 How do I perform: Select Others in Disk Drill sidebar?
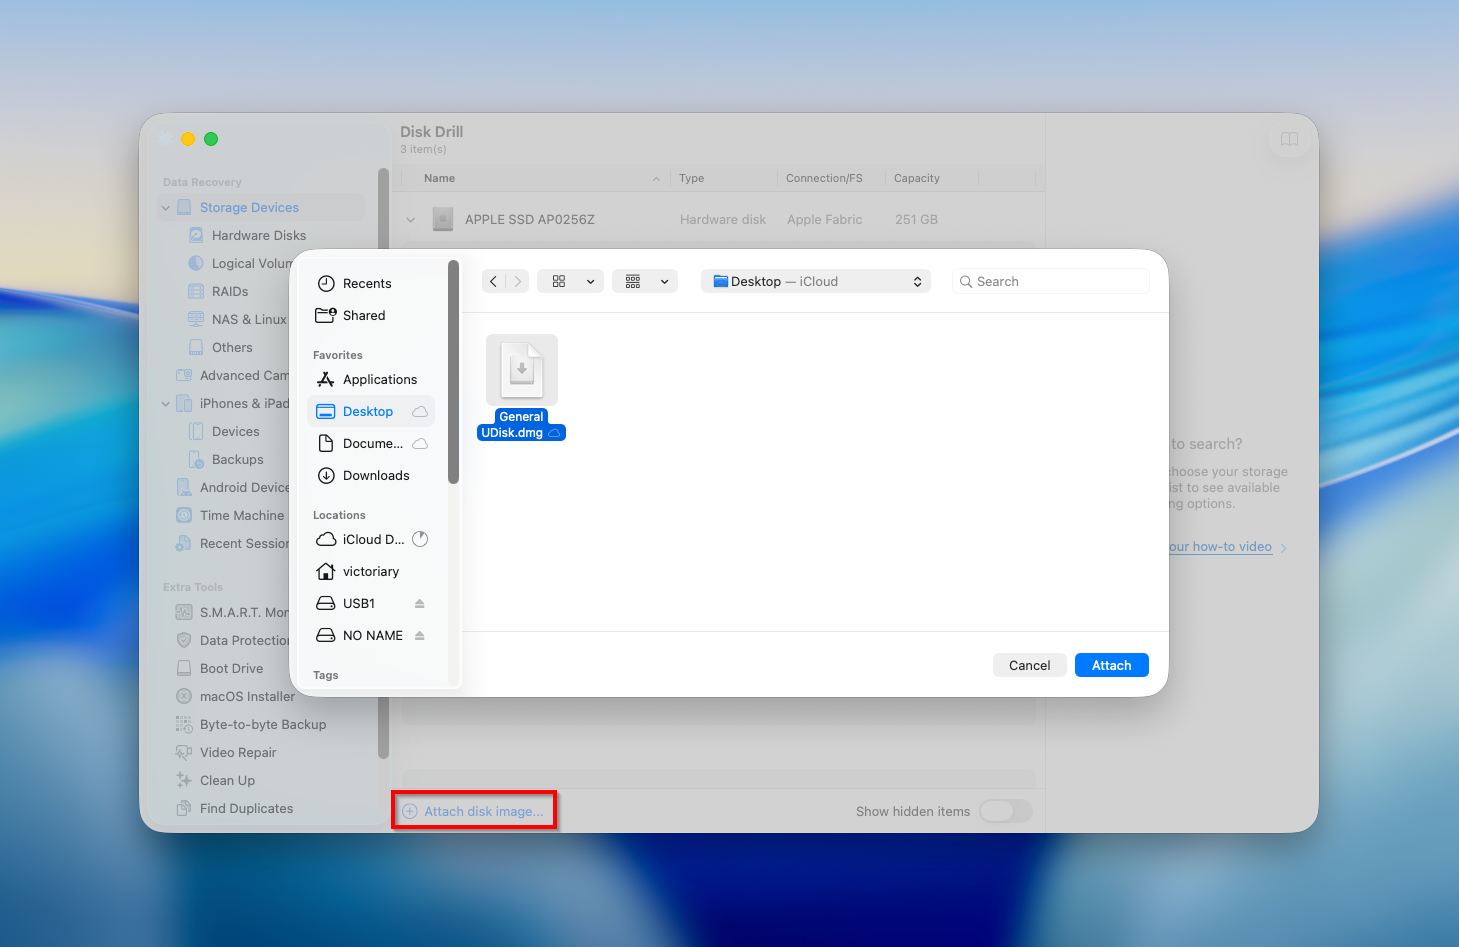pyautogui.click(x=232, y=347)
